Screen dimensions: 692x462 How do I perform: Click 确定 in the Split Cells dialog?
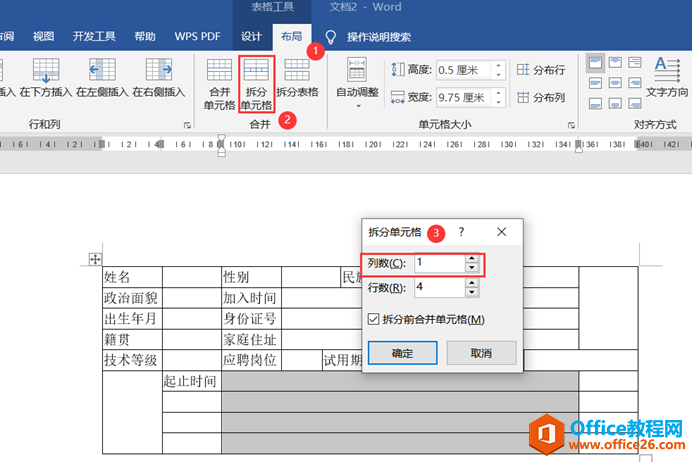[x=402, y=353]
